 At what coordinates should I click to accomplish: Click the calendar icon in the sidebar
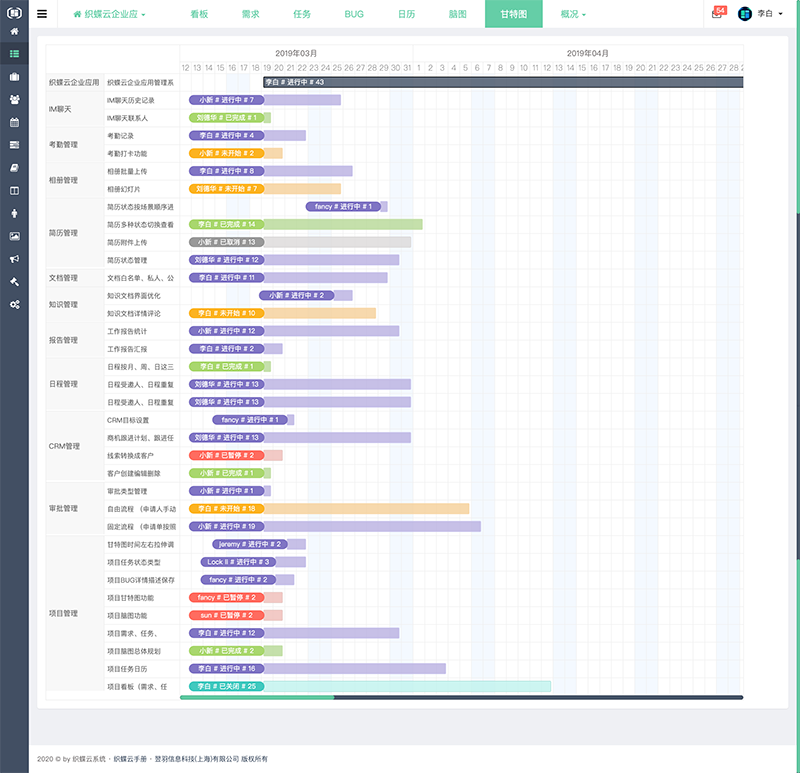[14, 122]
